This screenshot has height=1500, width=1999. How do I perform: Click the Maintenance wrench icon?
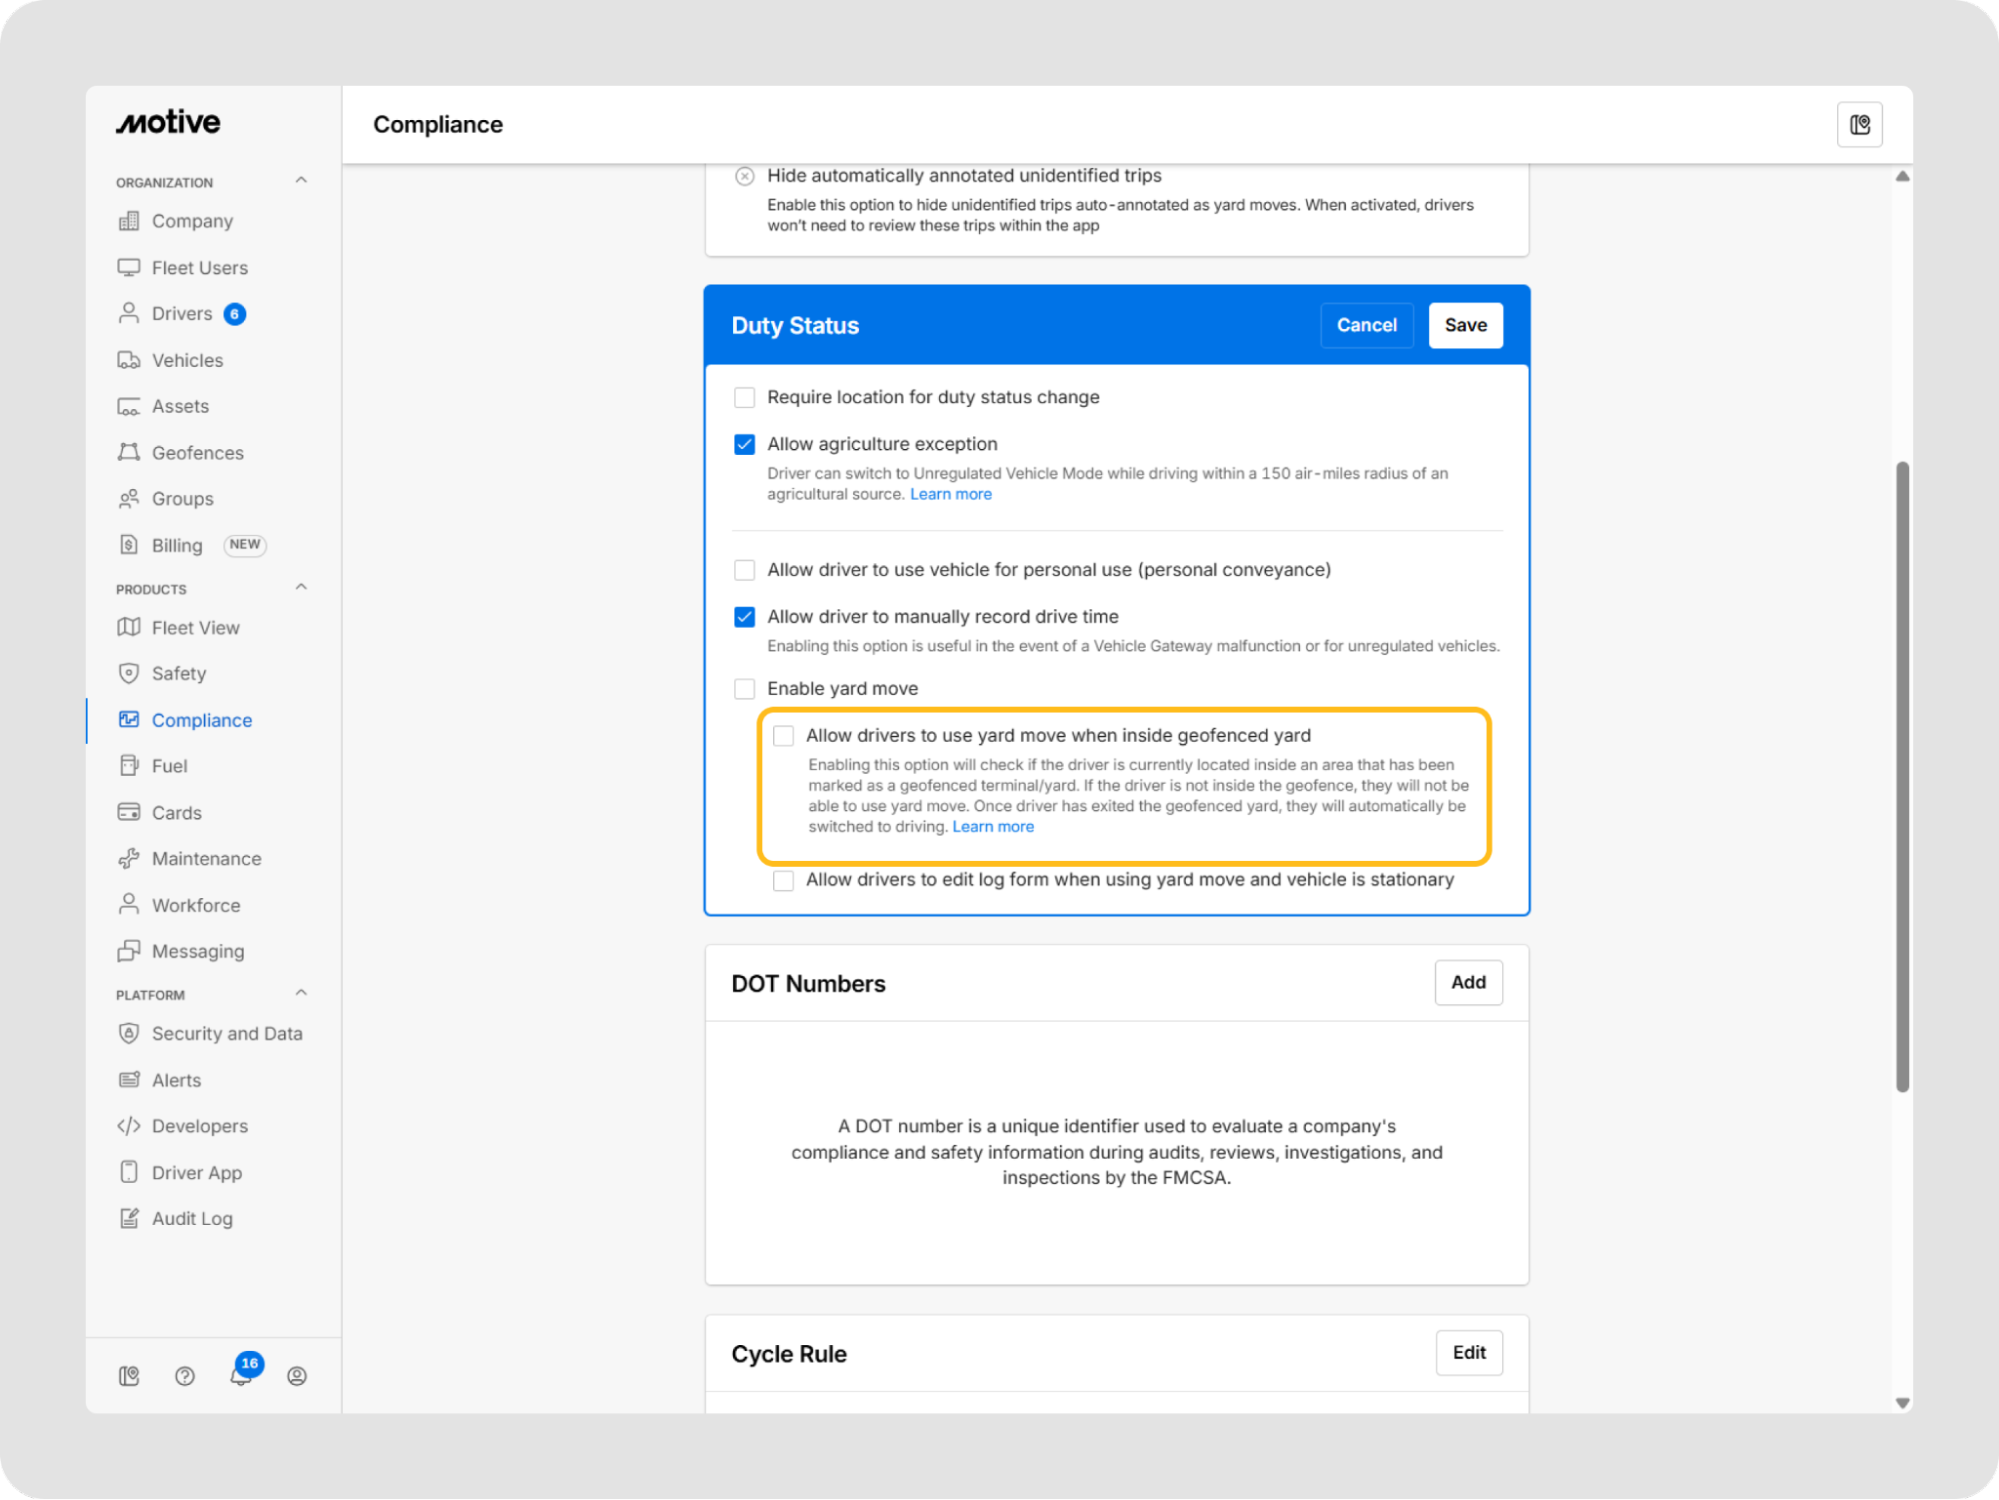(x=129, y=859)
